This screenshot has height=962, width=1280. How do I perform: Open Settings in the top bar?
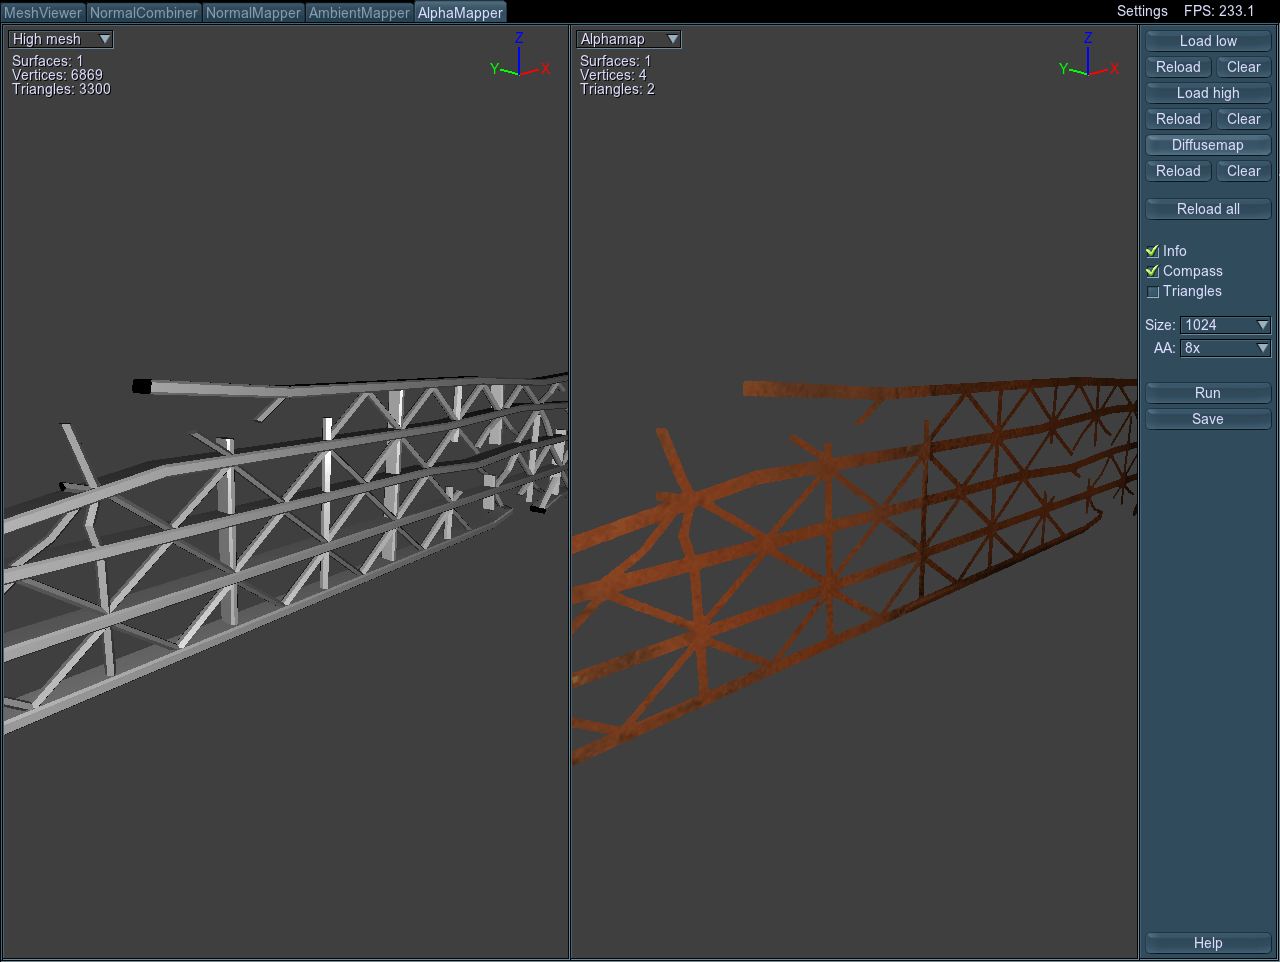[1142, 11]
